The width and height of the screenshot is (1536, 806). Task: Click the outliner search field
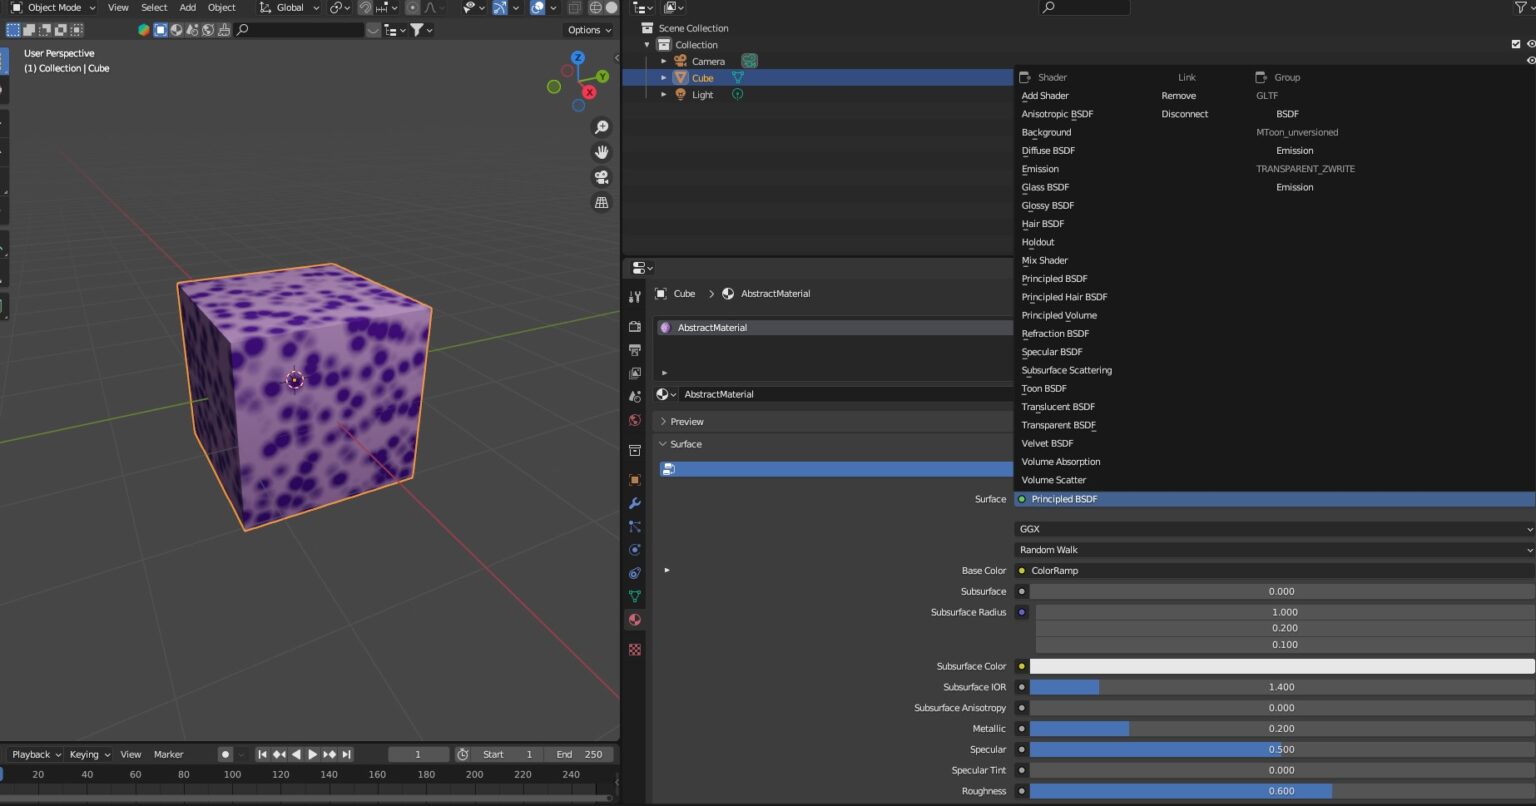pyautogui.click(x=1085, y=8)
